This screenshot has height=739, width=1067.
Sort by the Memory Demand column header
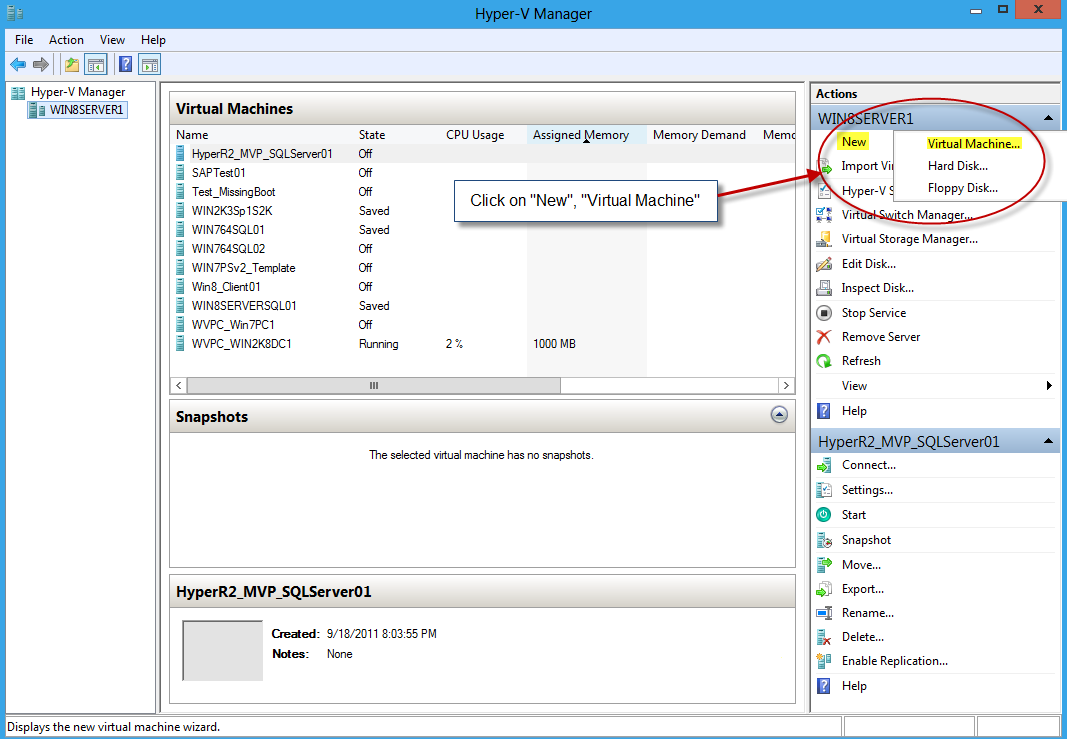click(702, 135)
